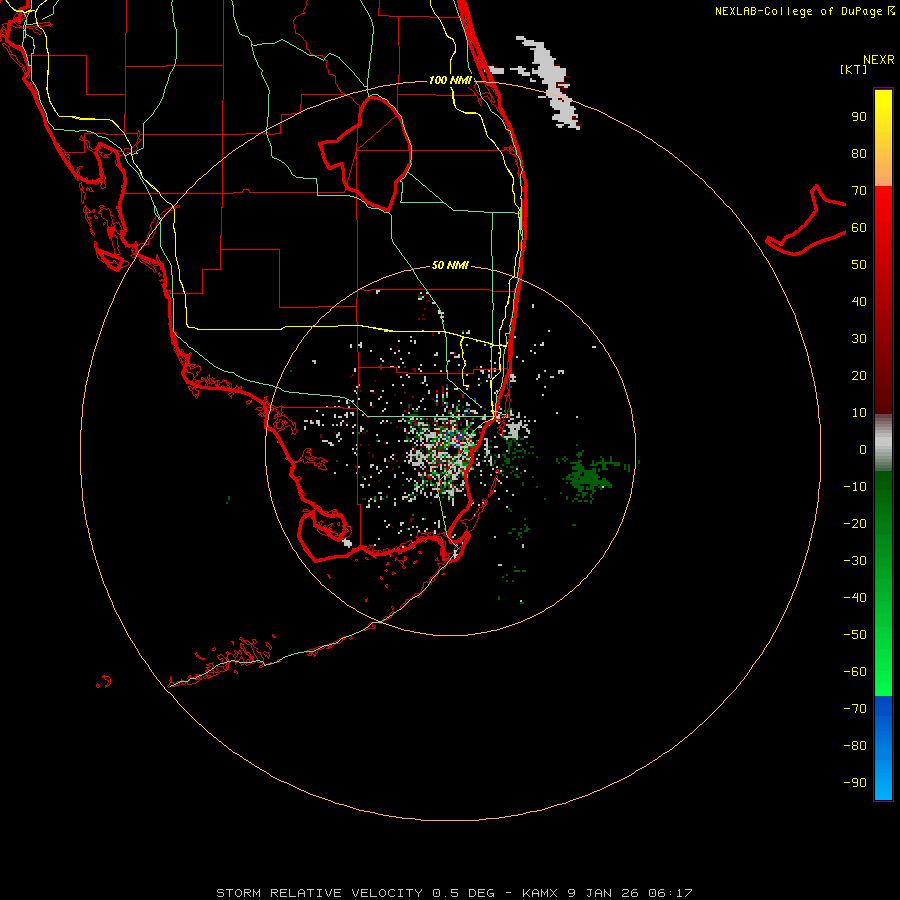Click the large green velocity patch offshore
The height and width of the screenshot is (900, 900).
(587, 478)
